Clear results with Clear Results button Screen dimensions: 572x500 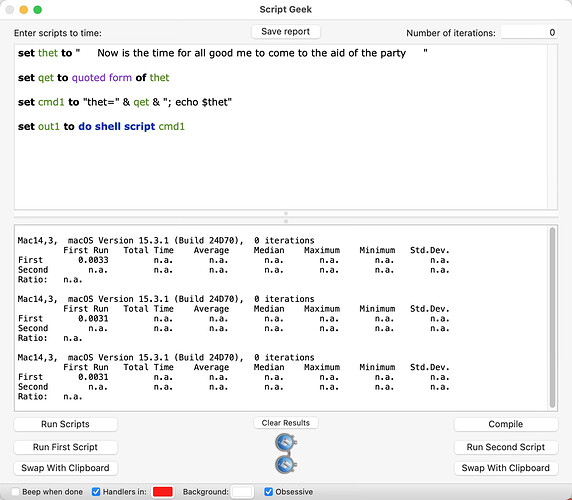286,423
